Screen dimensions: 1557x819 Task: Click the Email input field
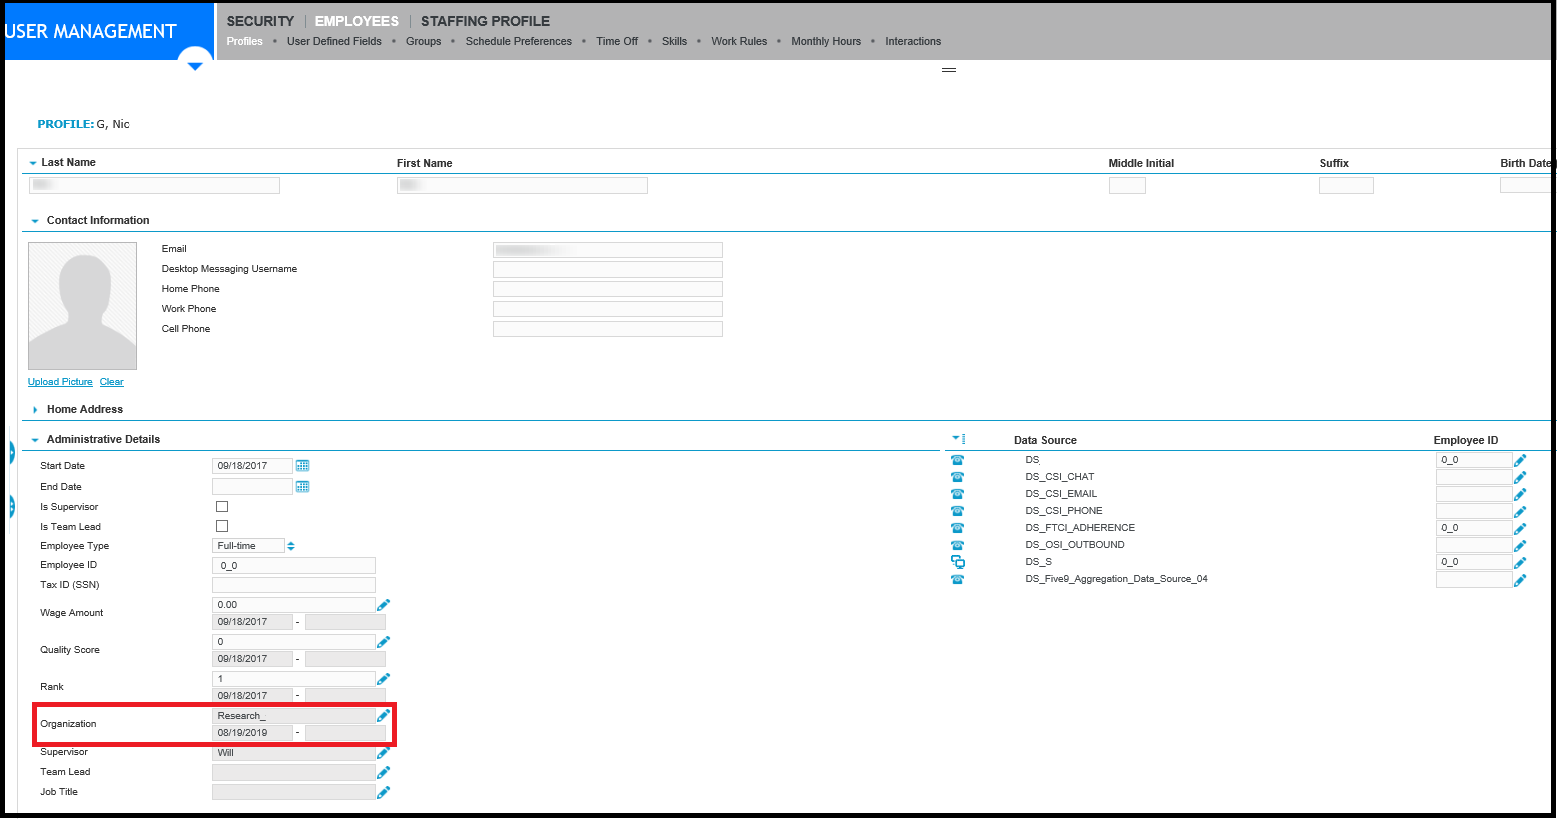tap(608, 250)
